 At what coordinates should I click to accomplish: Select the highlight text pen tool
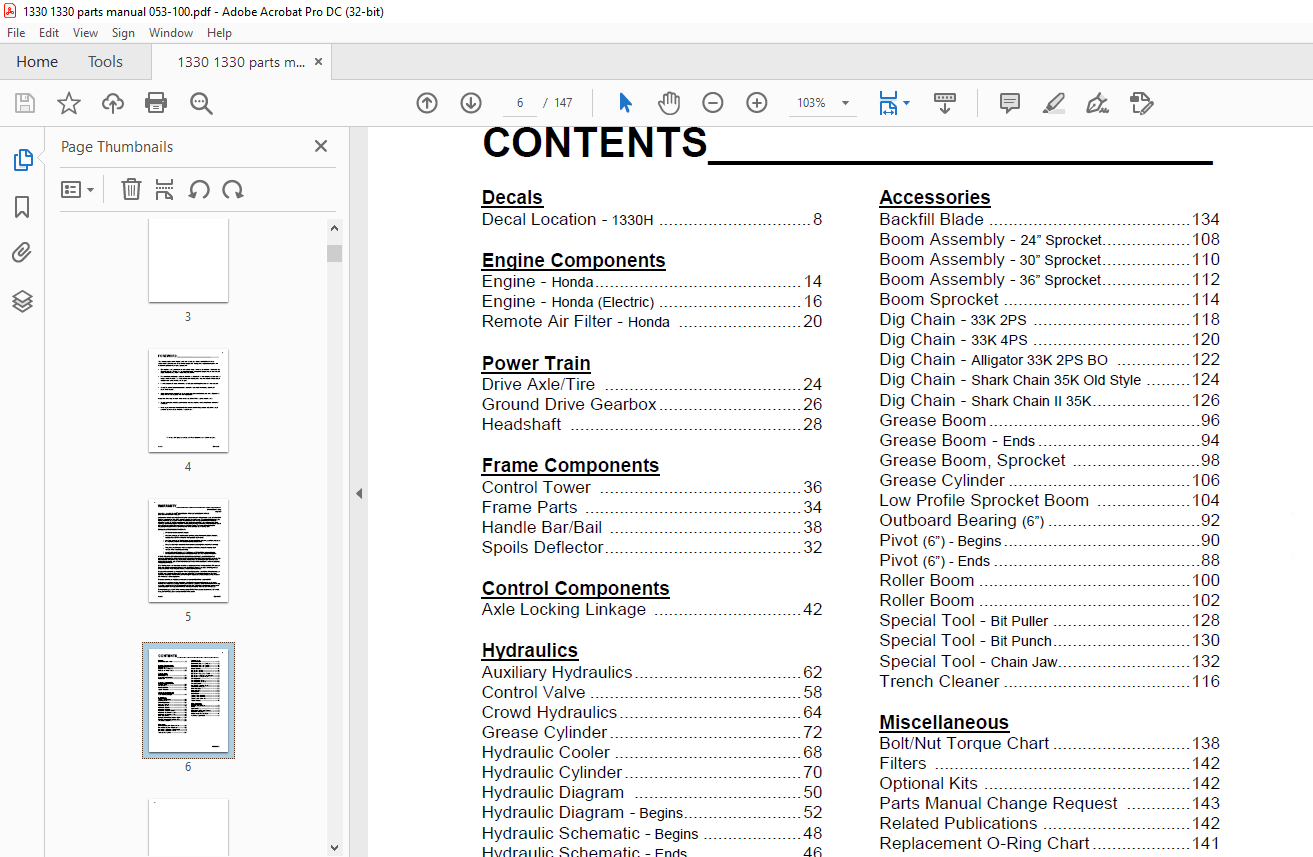coord(1053,103)
